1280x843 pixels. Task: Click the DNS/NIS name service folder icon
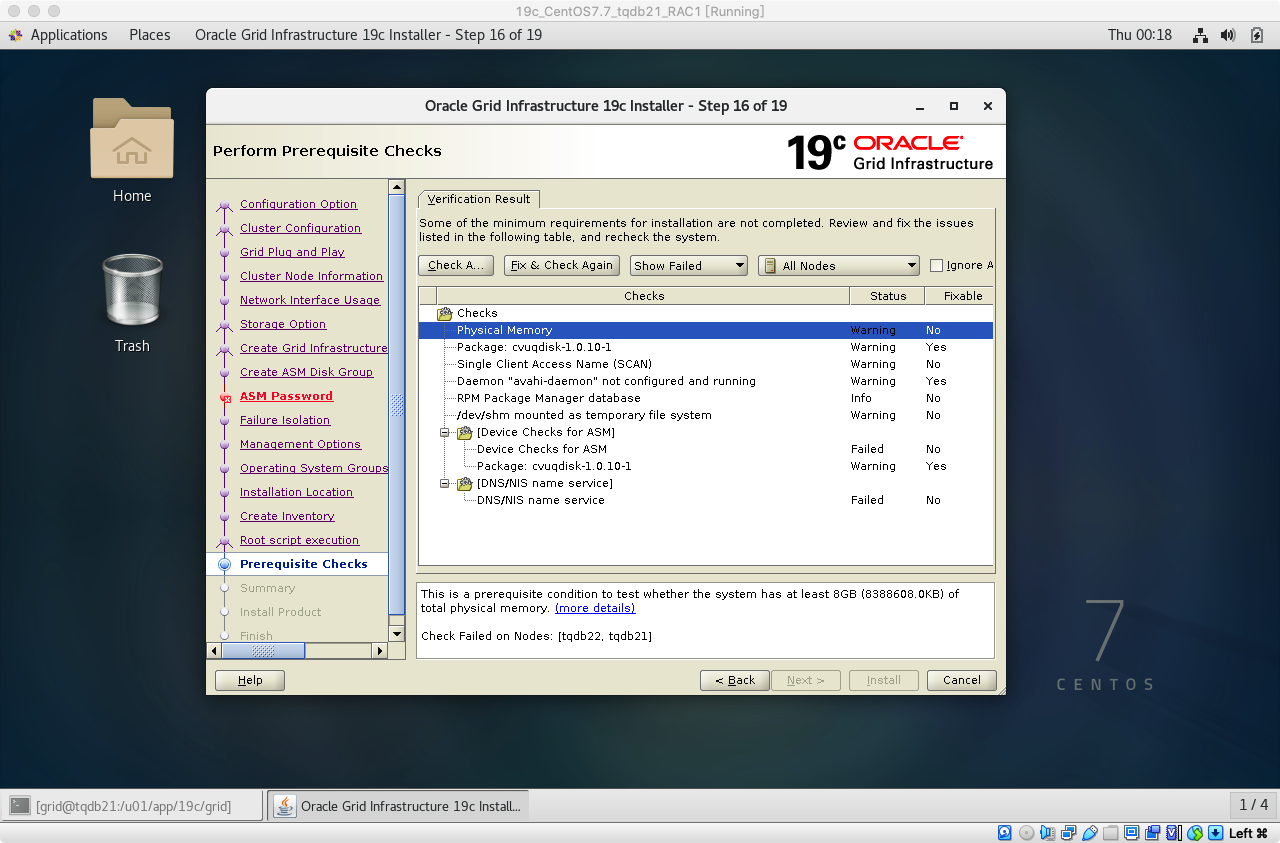coord(465,483)
